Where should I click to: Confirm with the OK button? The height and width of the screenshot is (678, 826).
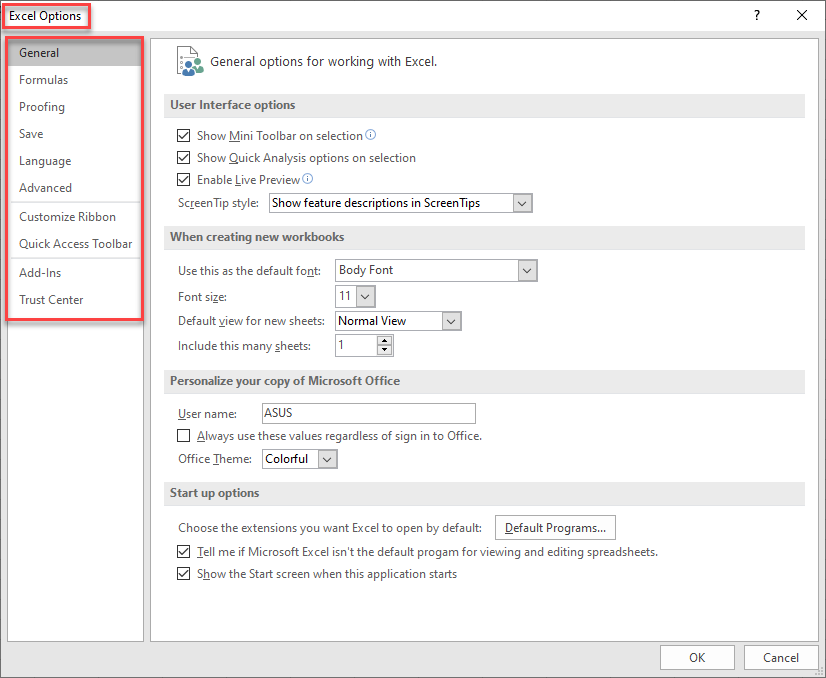[697, 657]
